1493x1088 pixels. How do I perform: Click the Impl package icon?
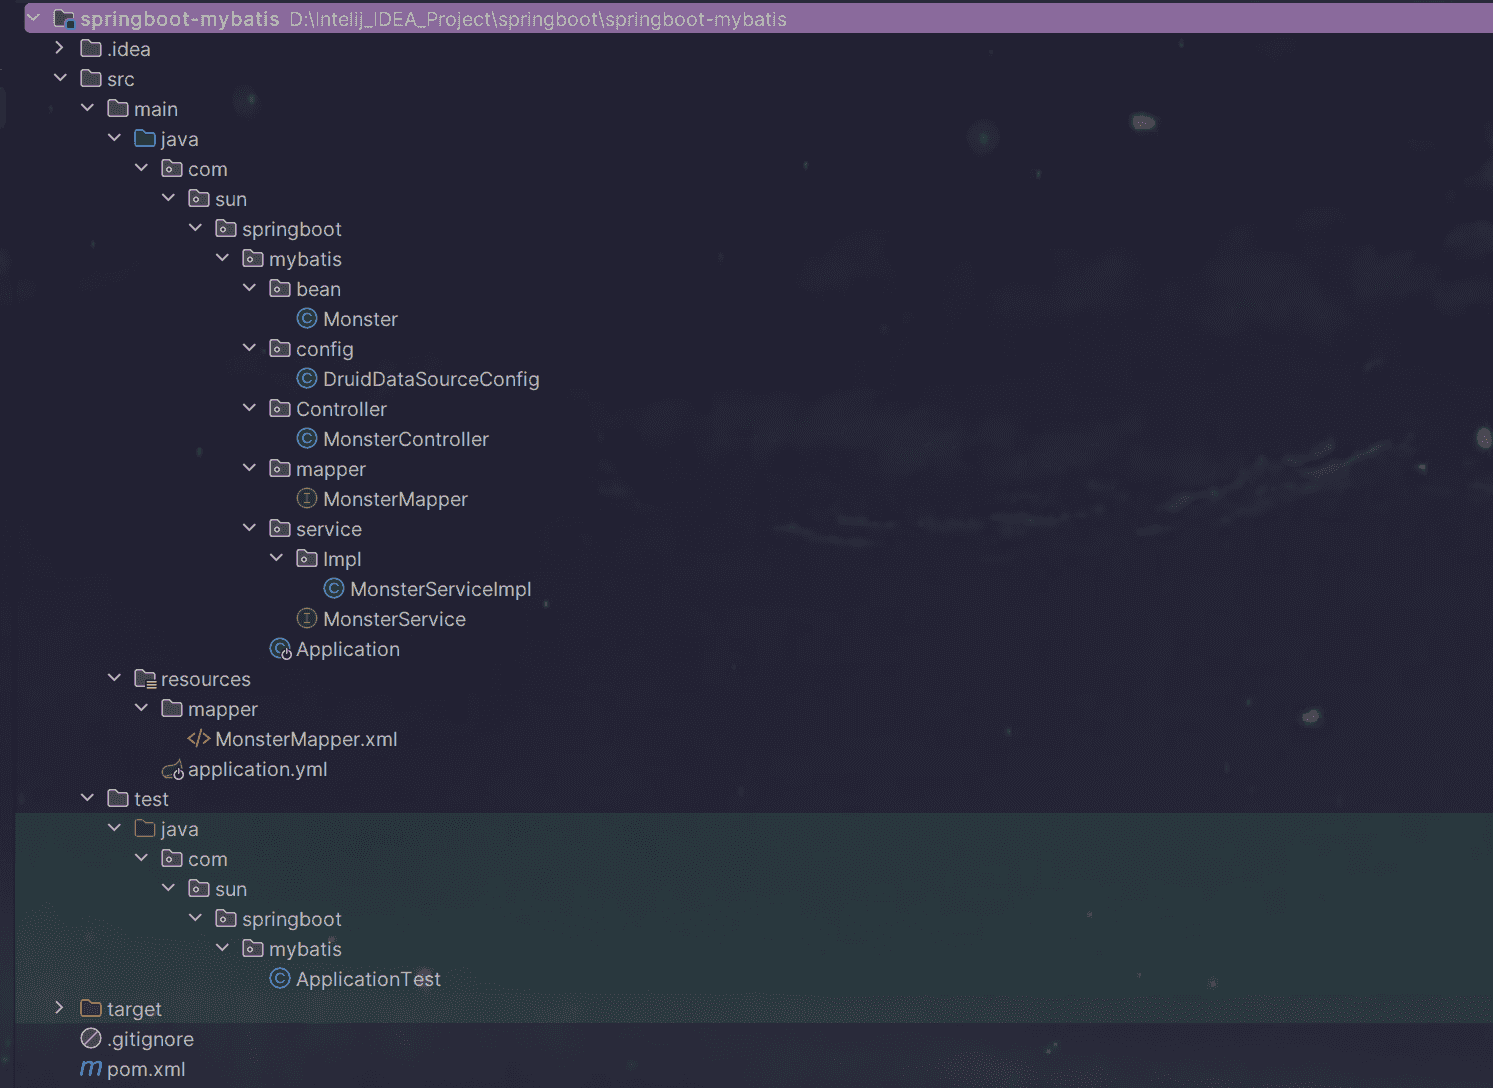[x=307, y=559]
